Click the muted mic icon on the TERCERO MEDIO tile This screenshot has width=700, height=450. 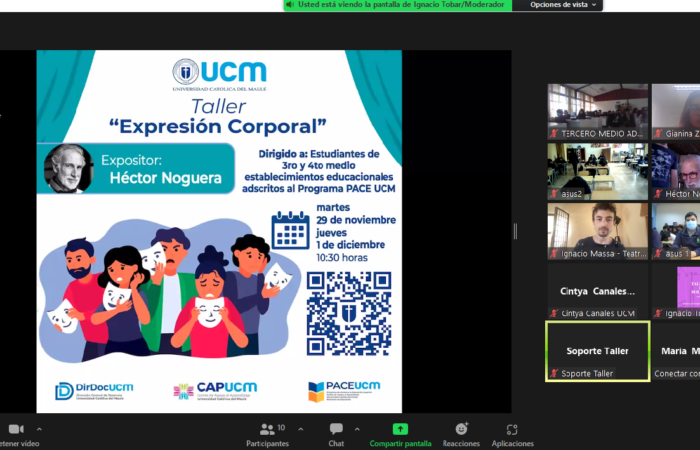click(554, 133)
